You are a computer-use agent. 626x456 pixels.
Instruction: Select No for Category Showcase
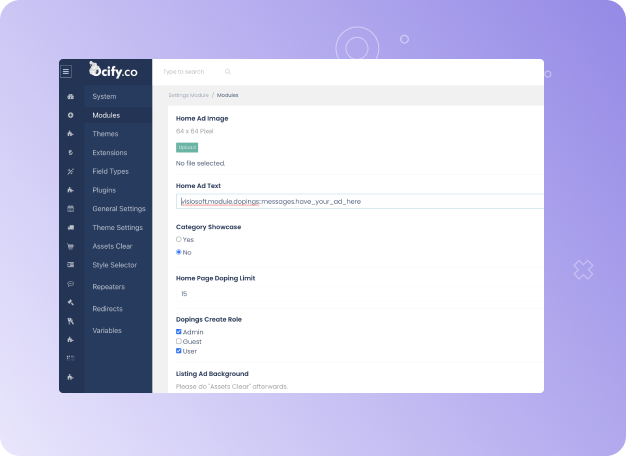179,252
